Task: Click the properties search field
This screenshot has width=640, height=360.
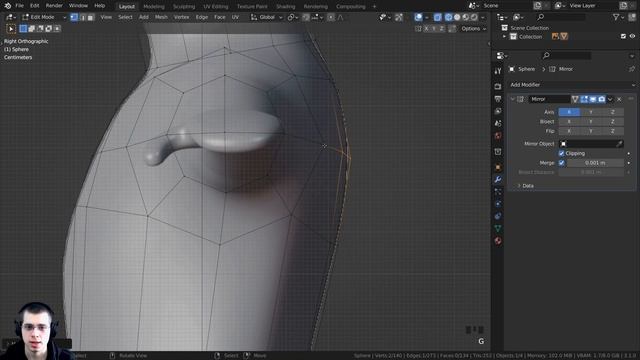Action: pos(567,56)
